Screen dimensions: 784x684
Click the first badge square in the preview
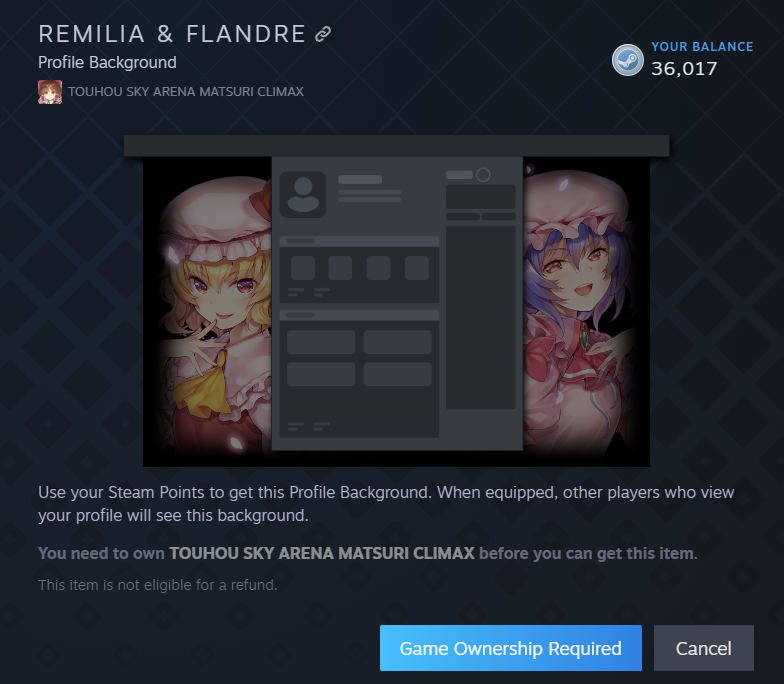[x=302, y=268]
